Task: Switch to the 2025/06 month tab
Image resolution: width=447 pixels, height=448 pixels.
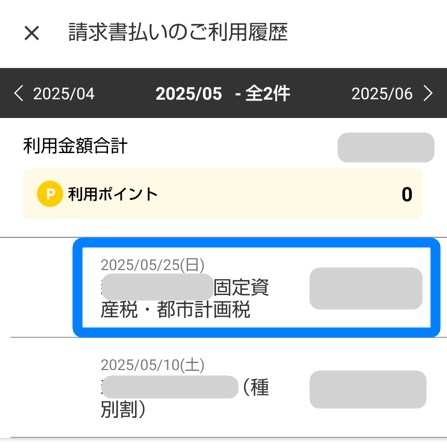Action: point(382,94)
